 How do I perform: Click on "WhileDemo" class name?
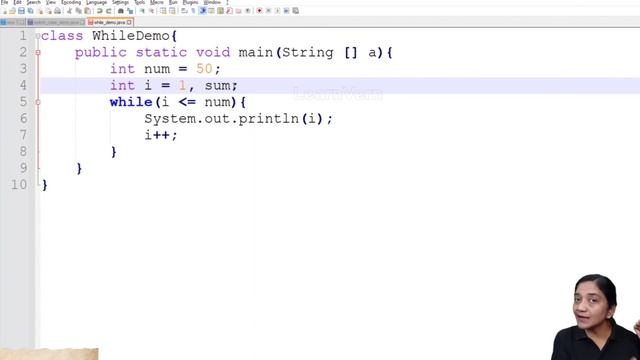131,36
